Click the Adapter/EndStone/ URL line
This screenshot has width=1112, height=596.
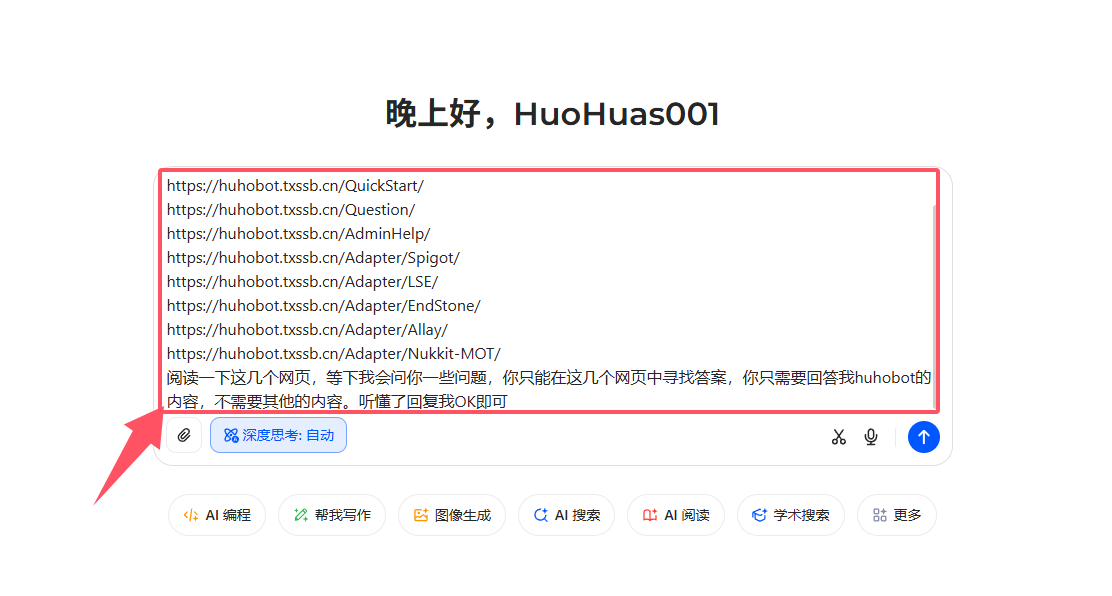pos(323,306)
